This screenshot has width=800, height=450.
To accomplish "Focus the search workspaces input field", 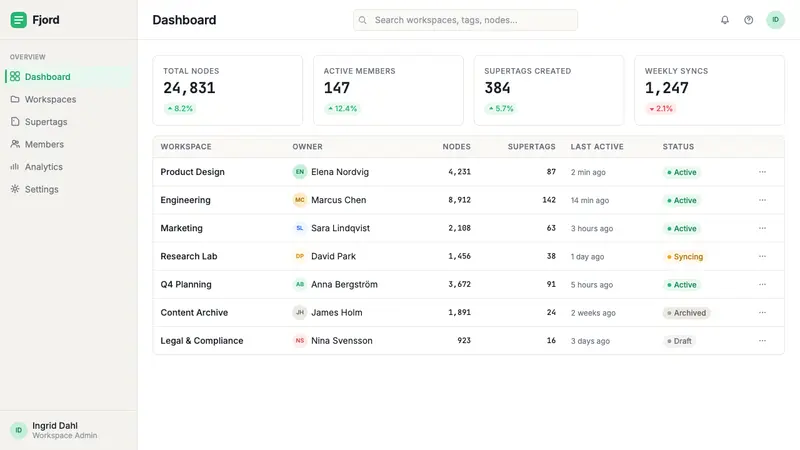I will 465,20.
